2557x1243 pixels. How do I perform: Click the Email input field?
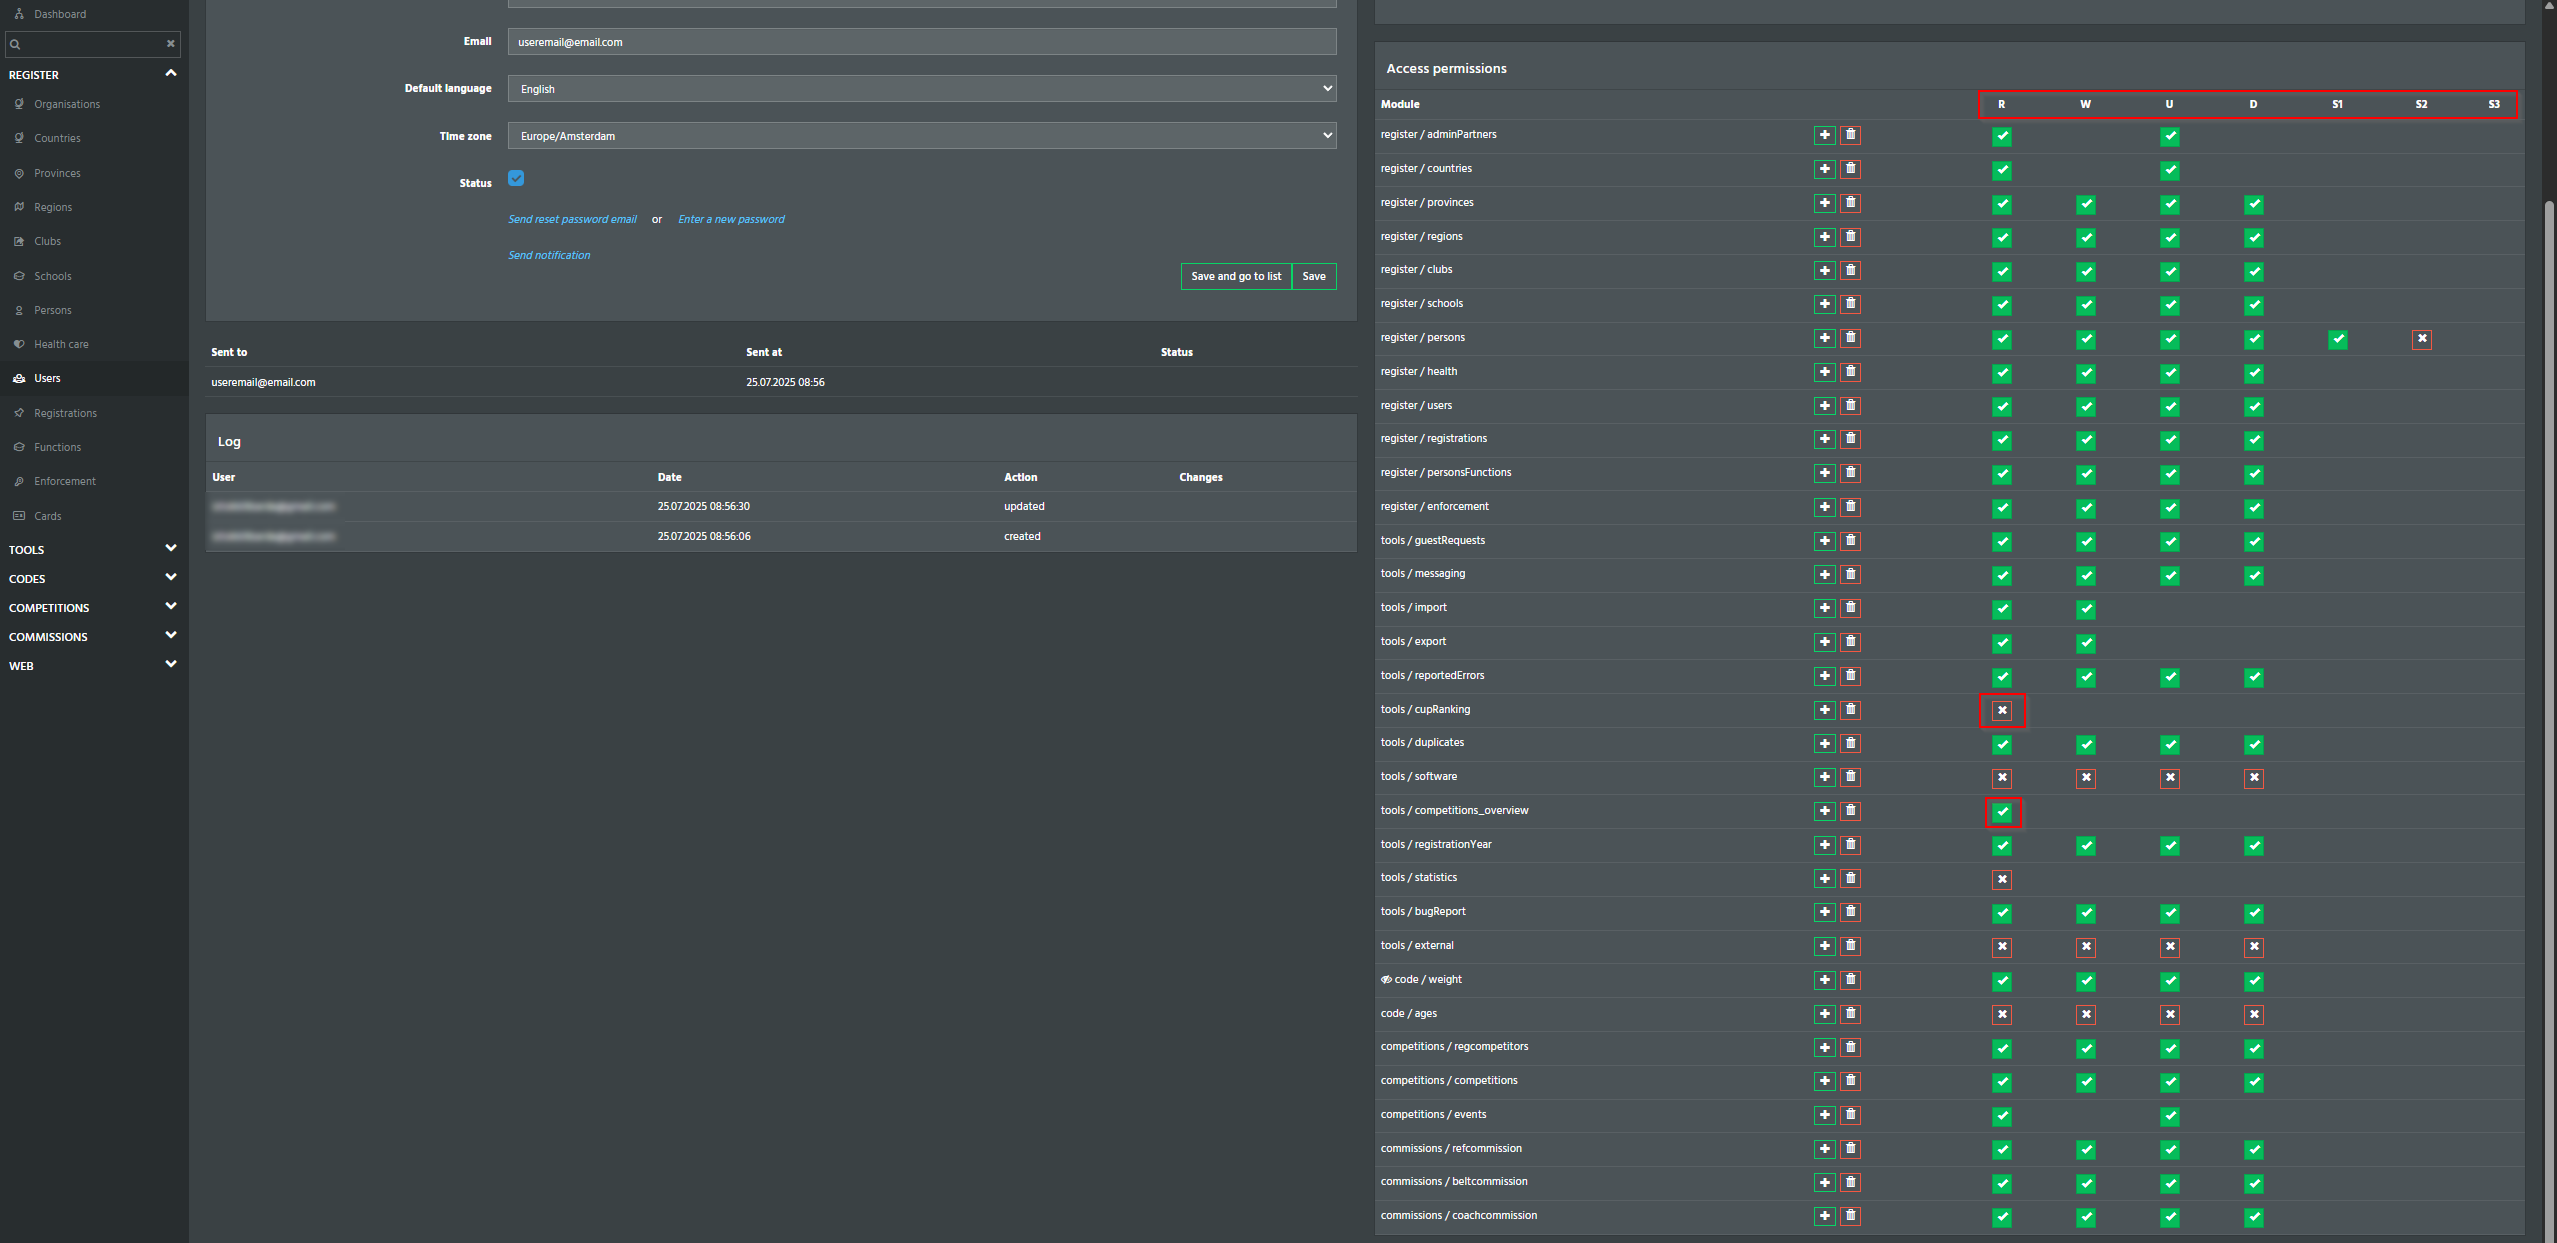click(921, 42)
